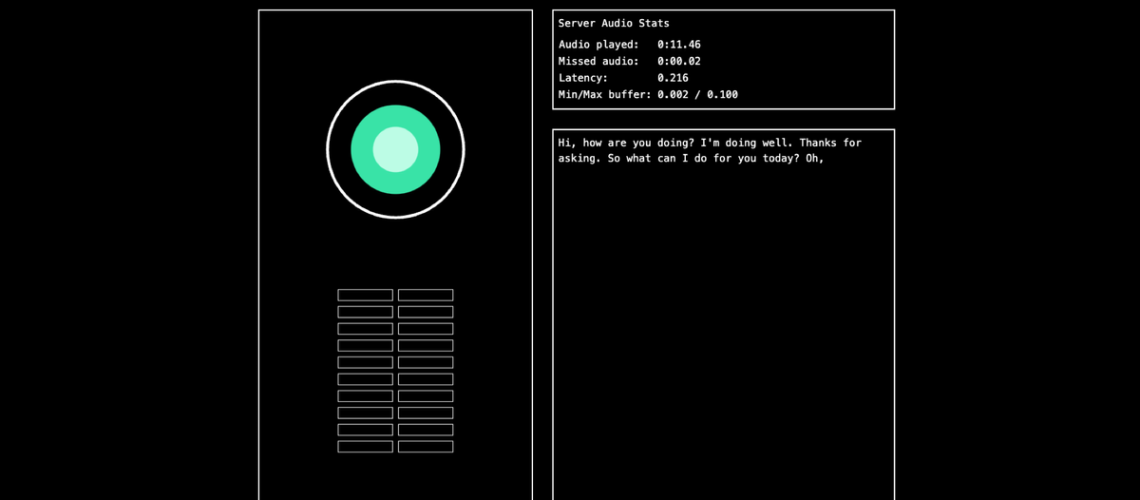The height and width of the screenshot is (500, 1140).
Task: Click the bottom-left level meter bar
Action: click(x=365, y=446)
